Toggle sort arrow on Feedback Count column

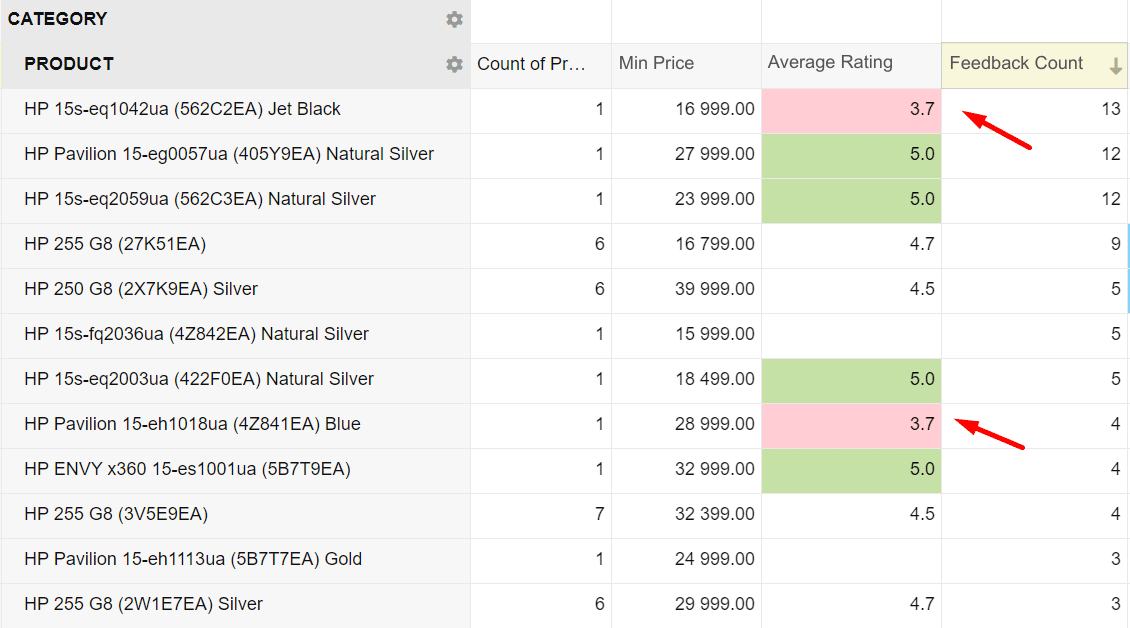tap(1115, 67)
